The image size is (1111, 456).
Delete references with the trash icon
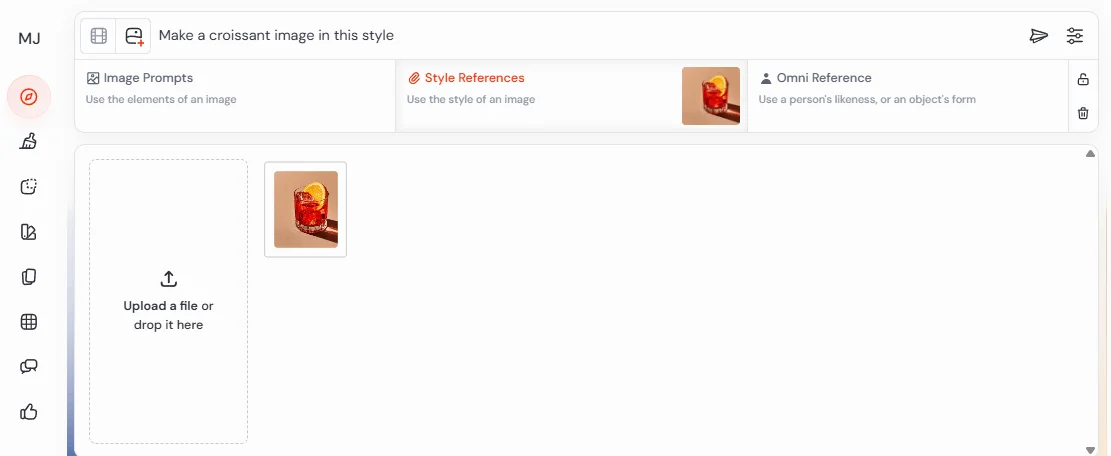1083,113
